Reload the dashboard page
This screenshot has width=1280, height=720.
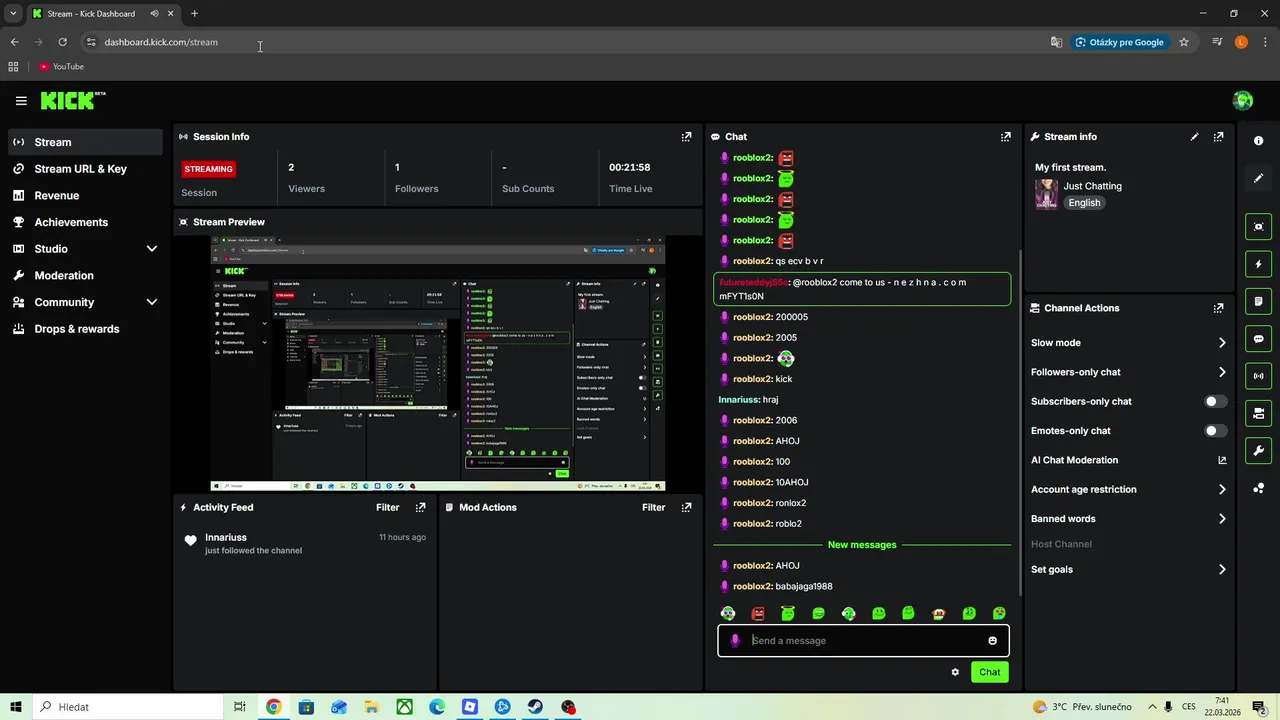click(63, 42)
